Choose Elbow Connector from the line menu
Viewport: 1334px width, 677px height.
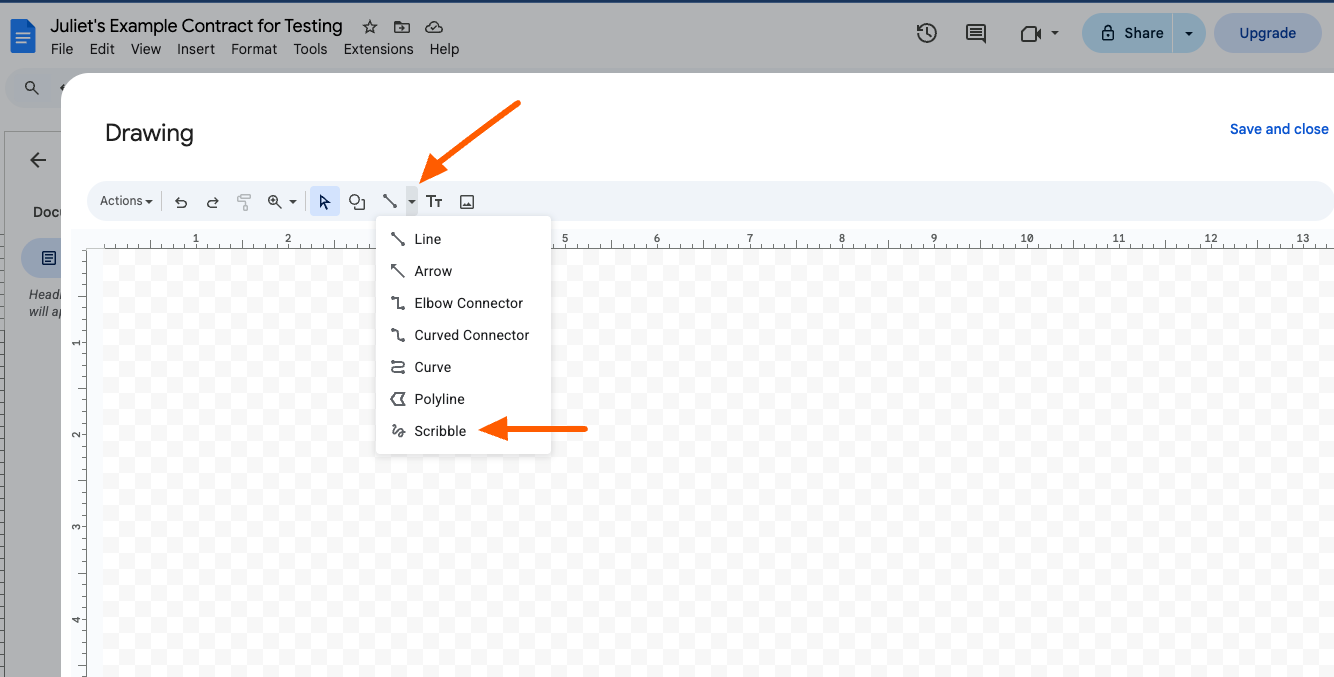point(468,302)
